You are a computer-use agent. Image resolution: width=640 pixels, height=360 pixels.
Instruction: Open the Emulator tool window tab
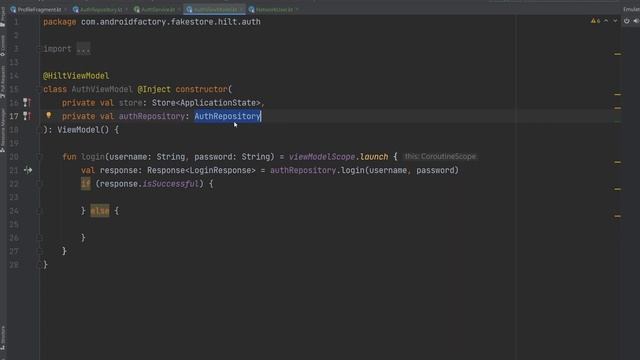tap(631, 9)
